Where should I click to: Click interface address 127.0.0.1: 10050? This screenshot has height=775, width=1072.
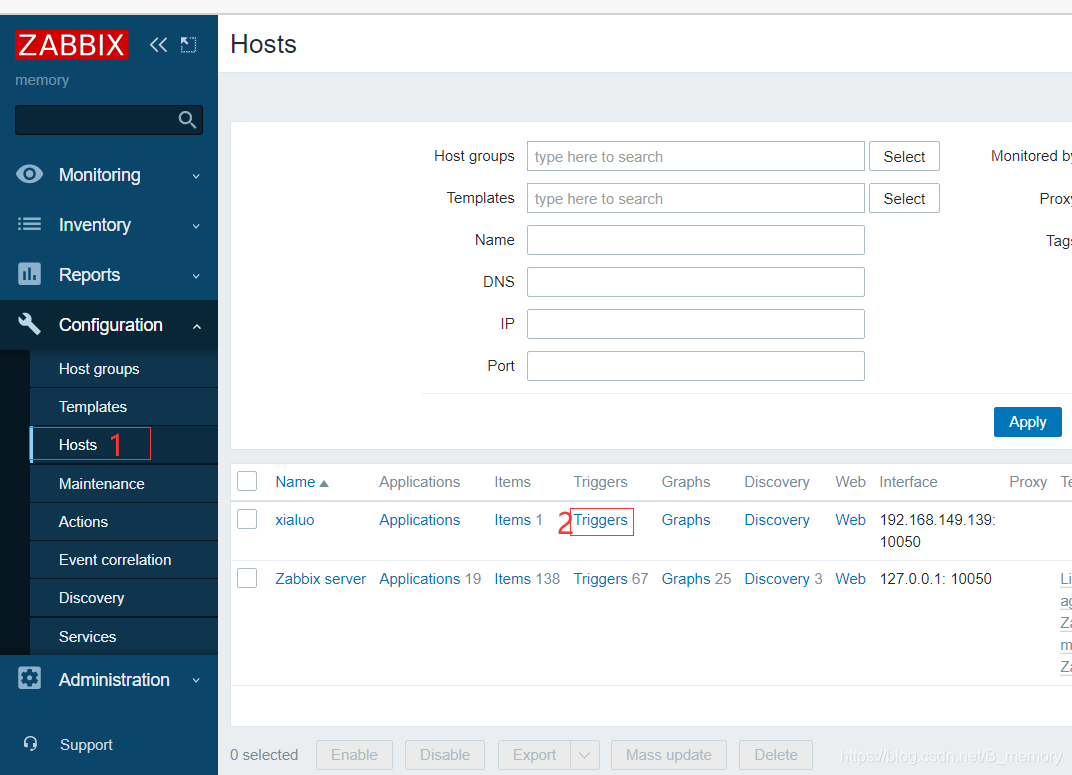(x=935, y=579)
